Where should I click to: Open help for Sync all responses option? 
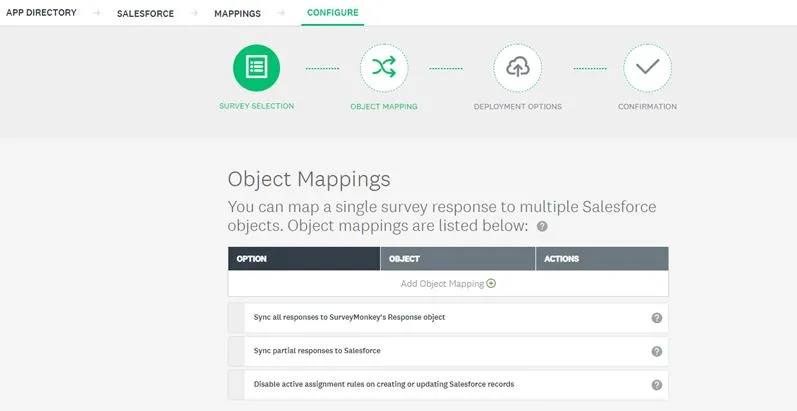pyautogui.click(x=657, y=318)
